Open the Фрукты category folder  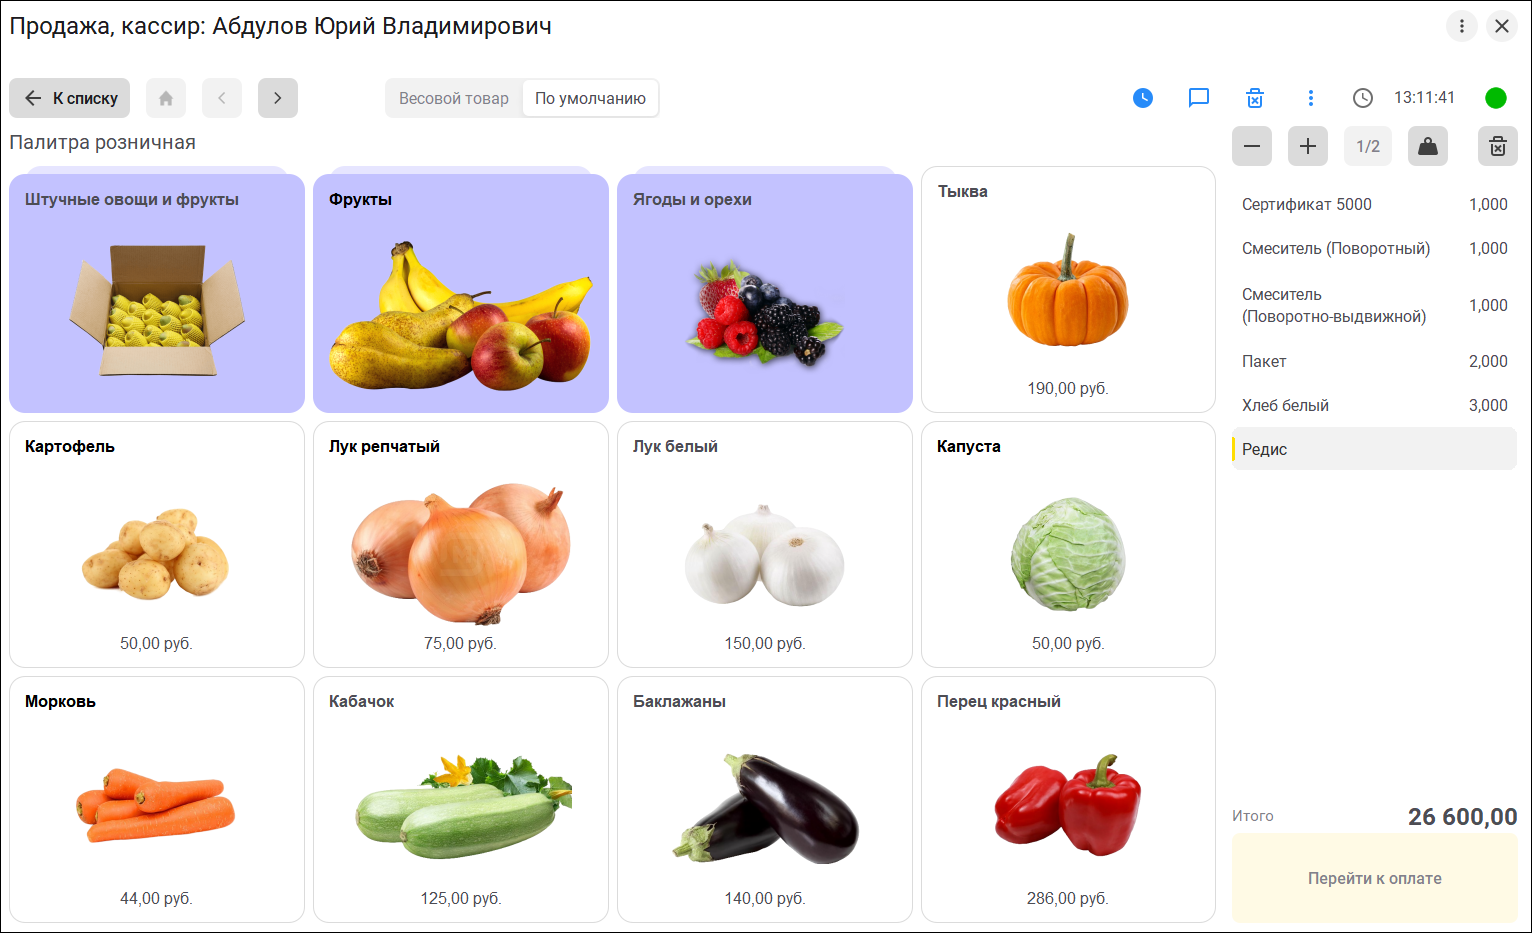click(x=461, y=293)
